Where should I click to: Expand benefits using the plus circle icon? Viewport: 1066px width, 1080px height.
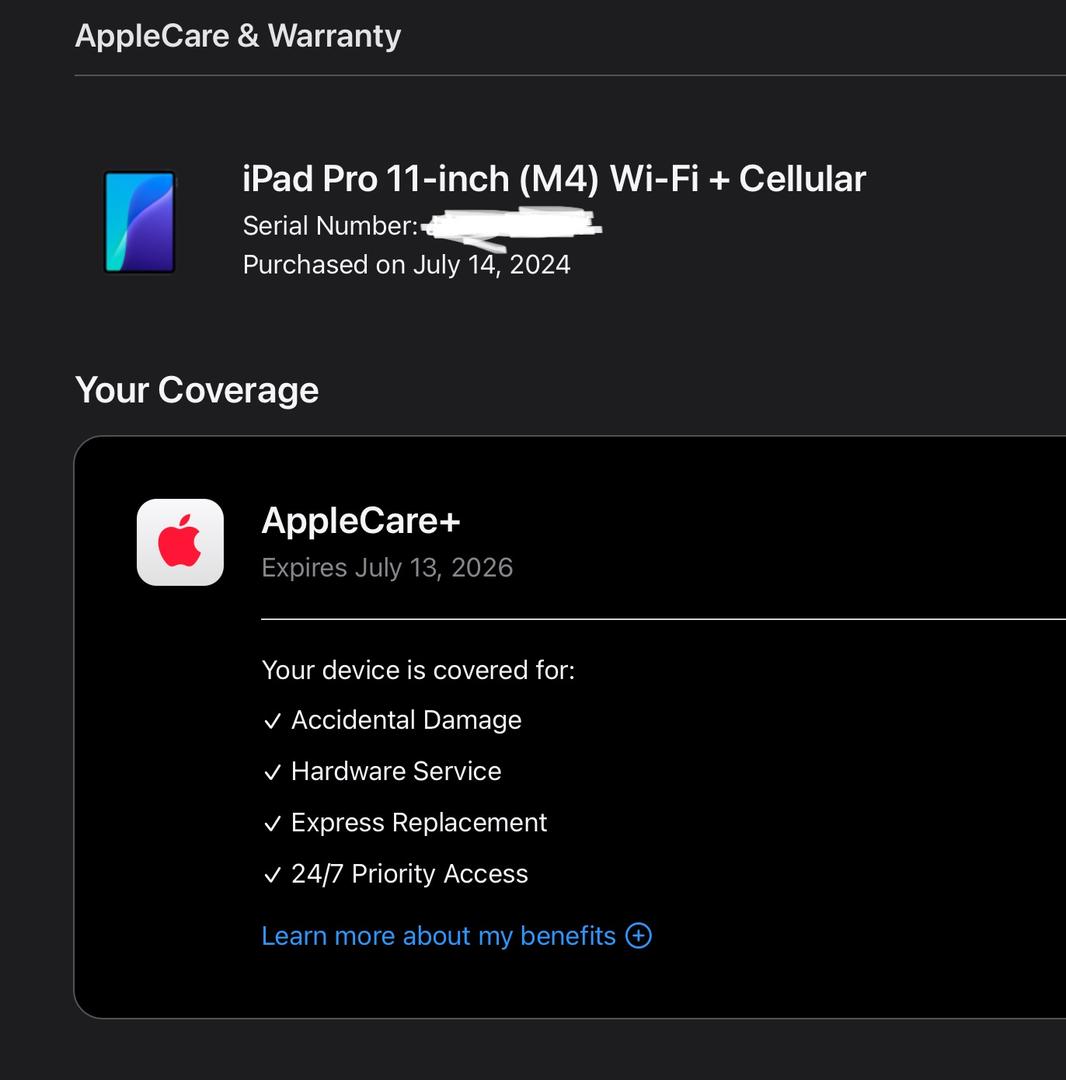point(638,935)
